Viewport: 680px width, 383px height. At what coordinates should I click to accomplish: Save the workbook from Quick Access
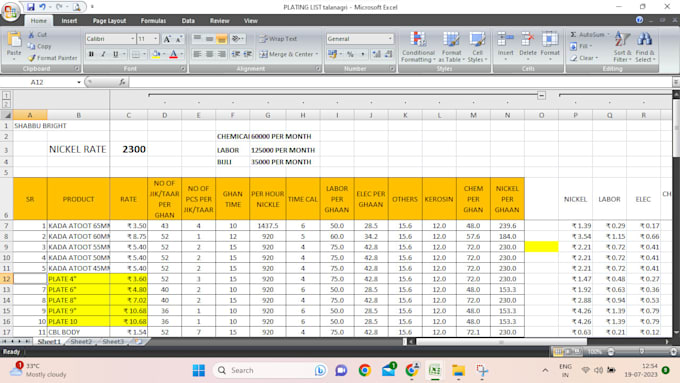[x=30, y=7]
